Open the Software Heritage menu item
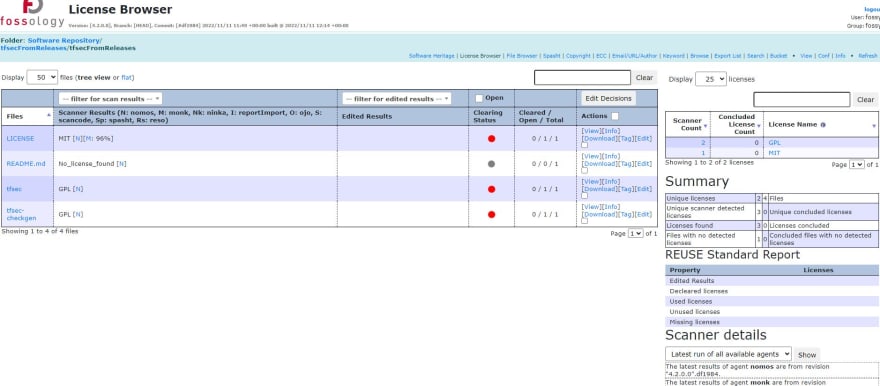The width and height of the screenshot is (880, 386). coord(432,56)
